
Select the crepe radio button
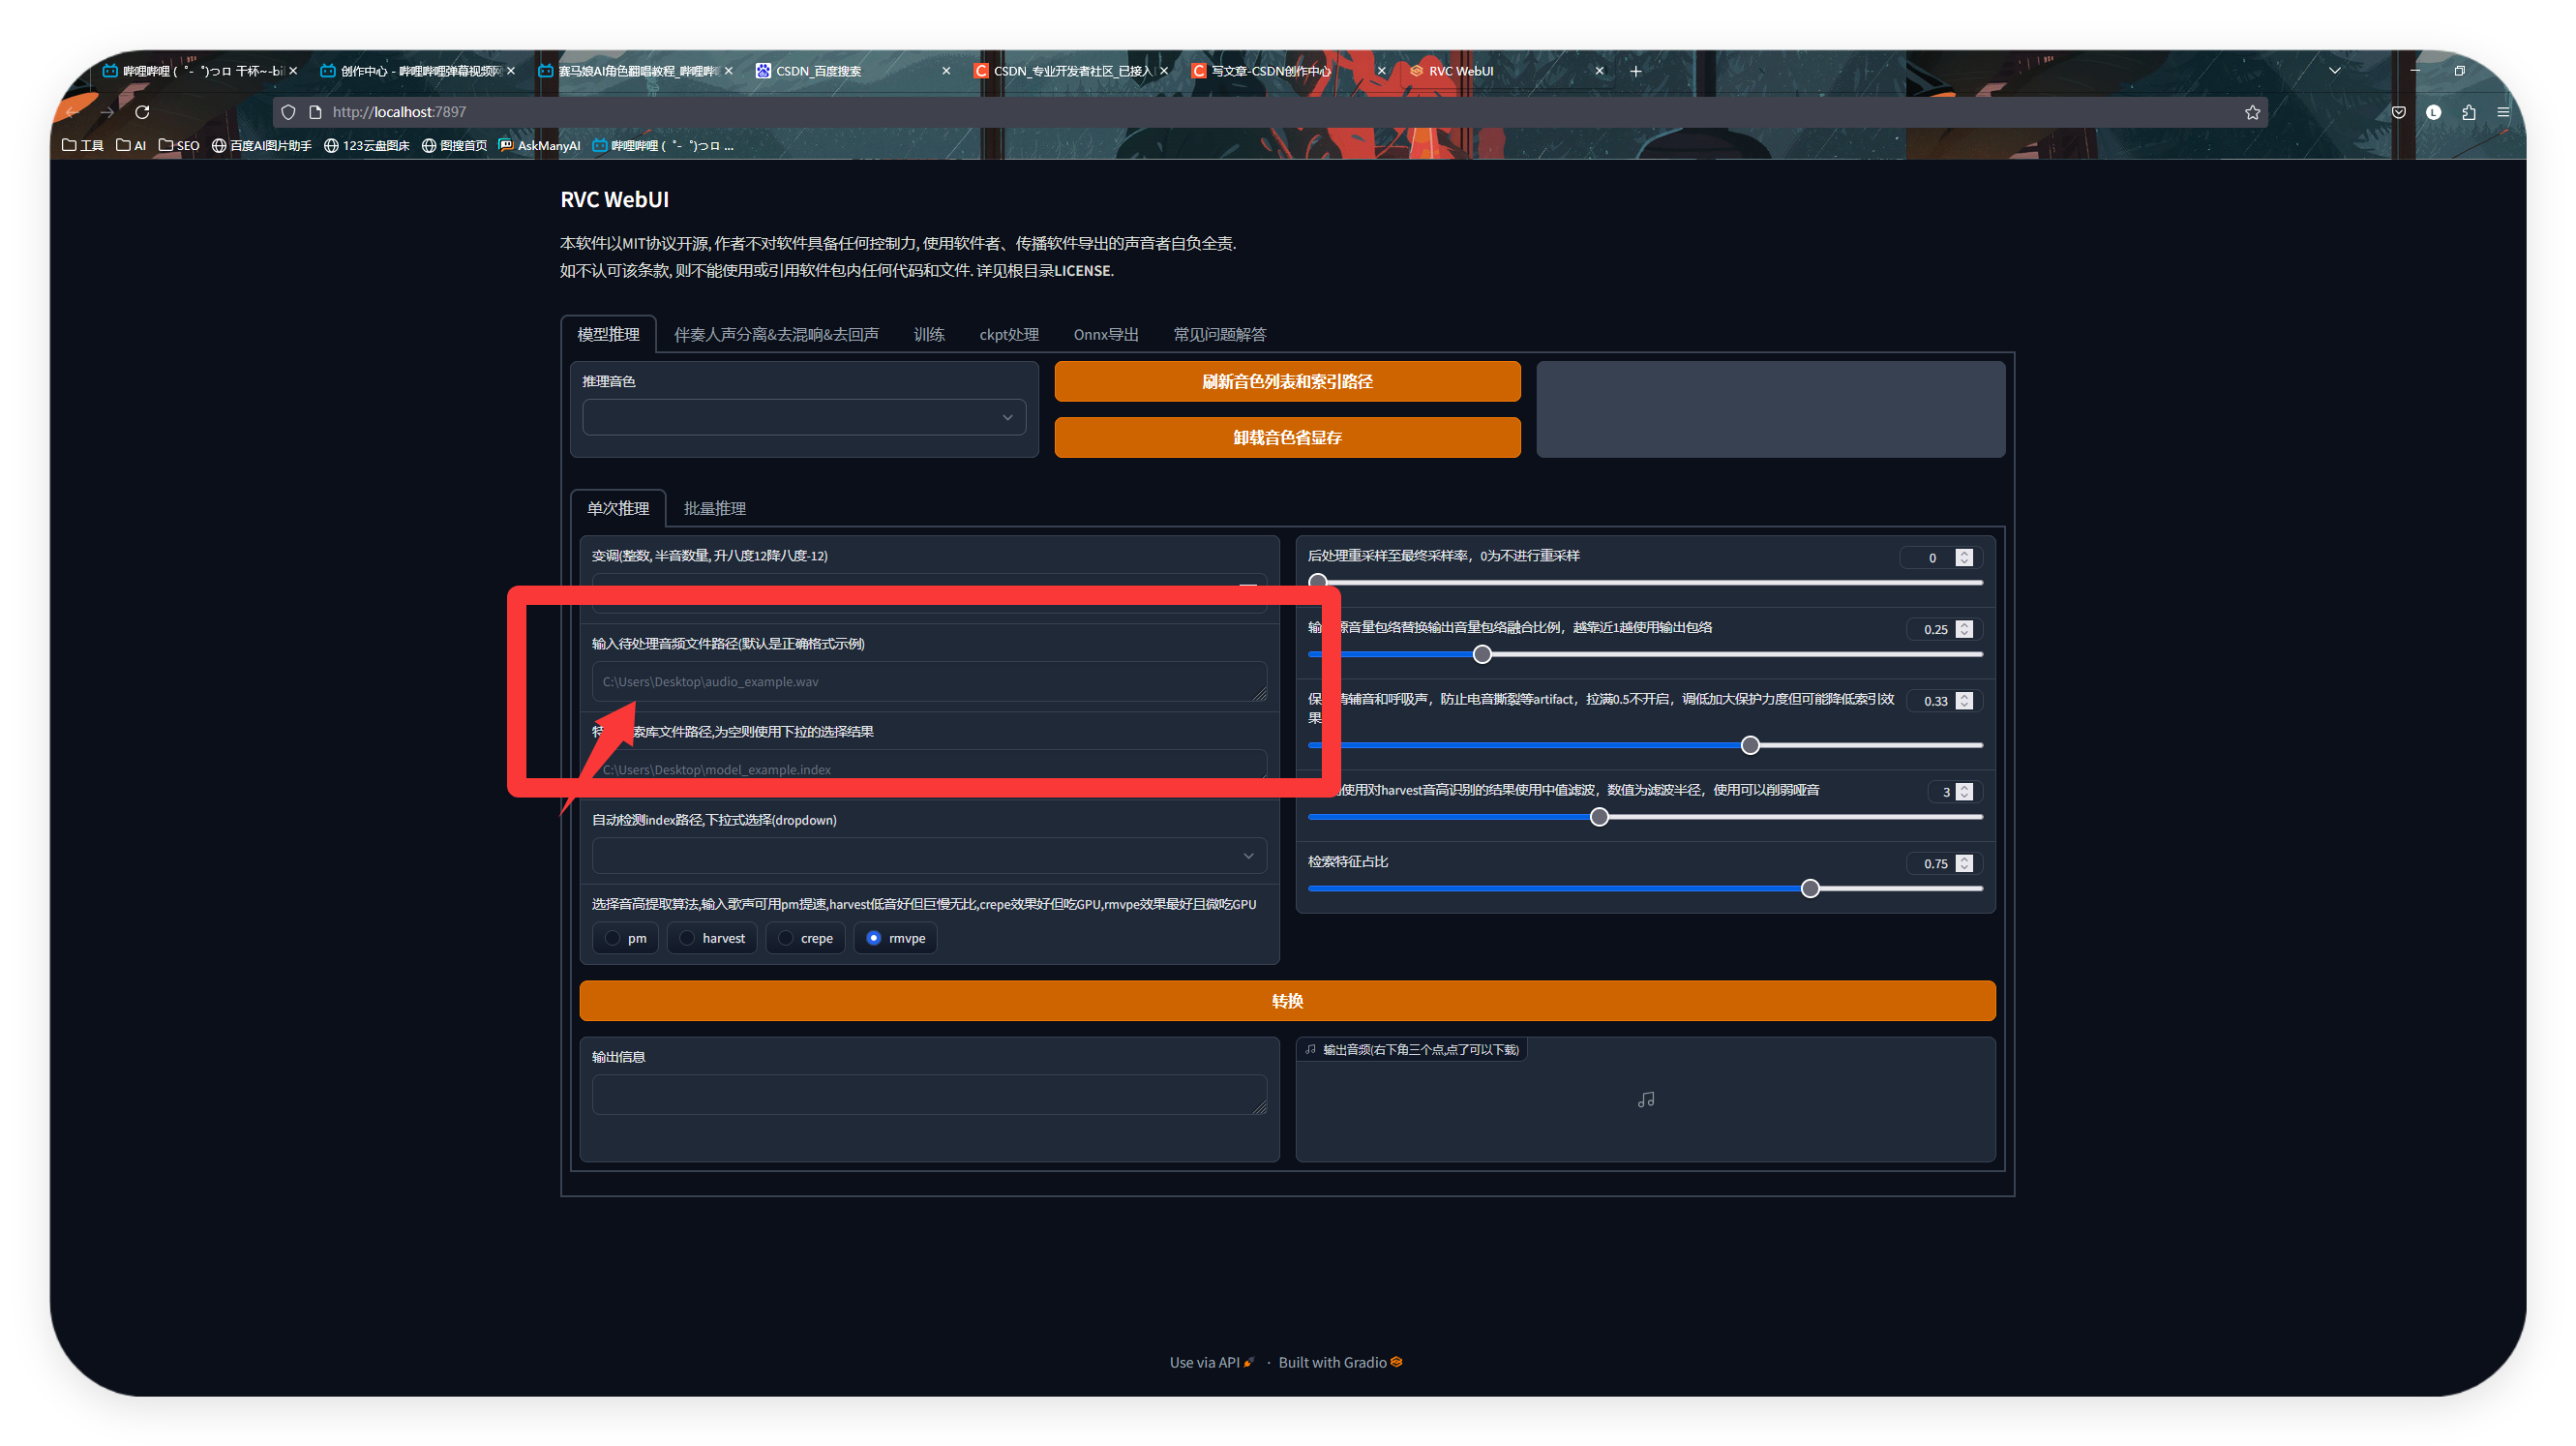tap(786, 938)
